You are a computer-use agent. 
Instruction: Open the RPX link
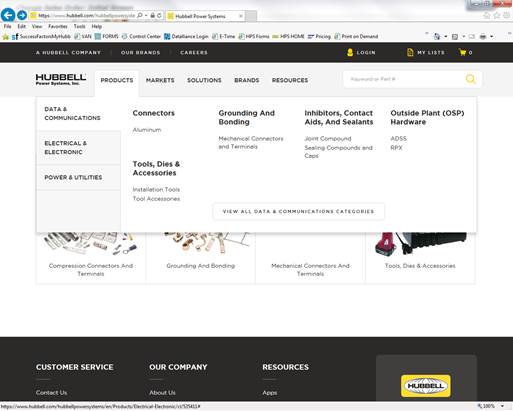pyautogui.click(x=396, y=148)
